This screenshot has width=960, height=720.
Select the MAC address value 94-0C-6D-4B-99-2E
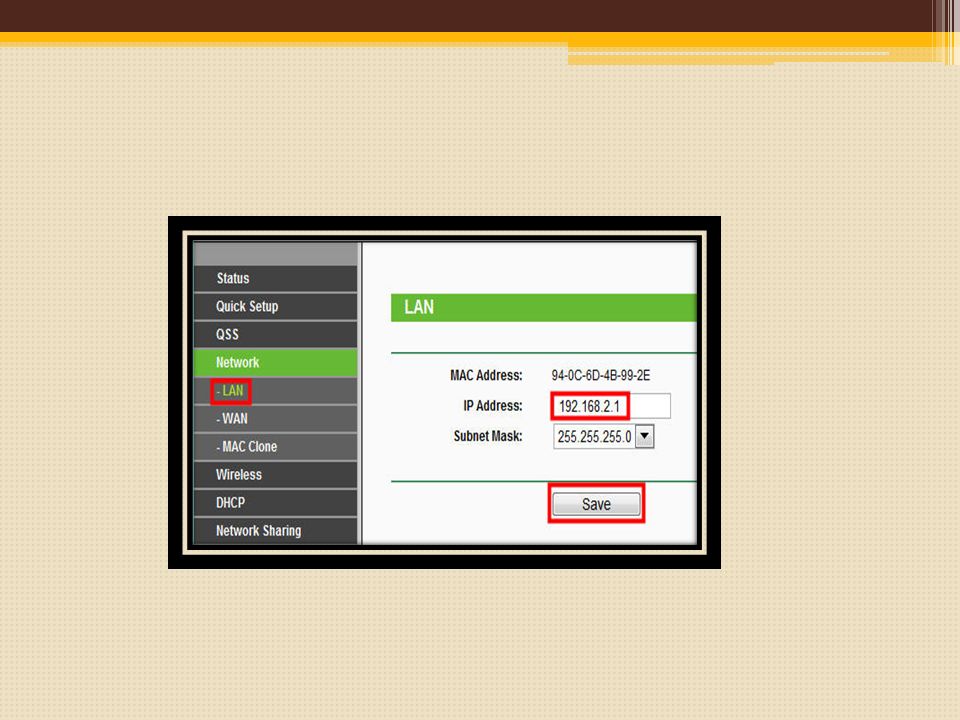(x=601, y=375)
